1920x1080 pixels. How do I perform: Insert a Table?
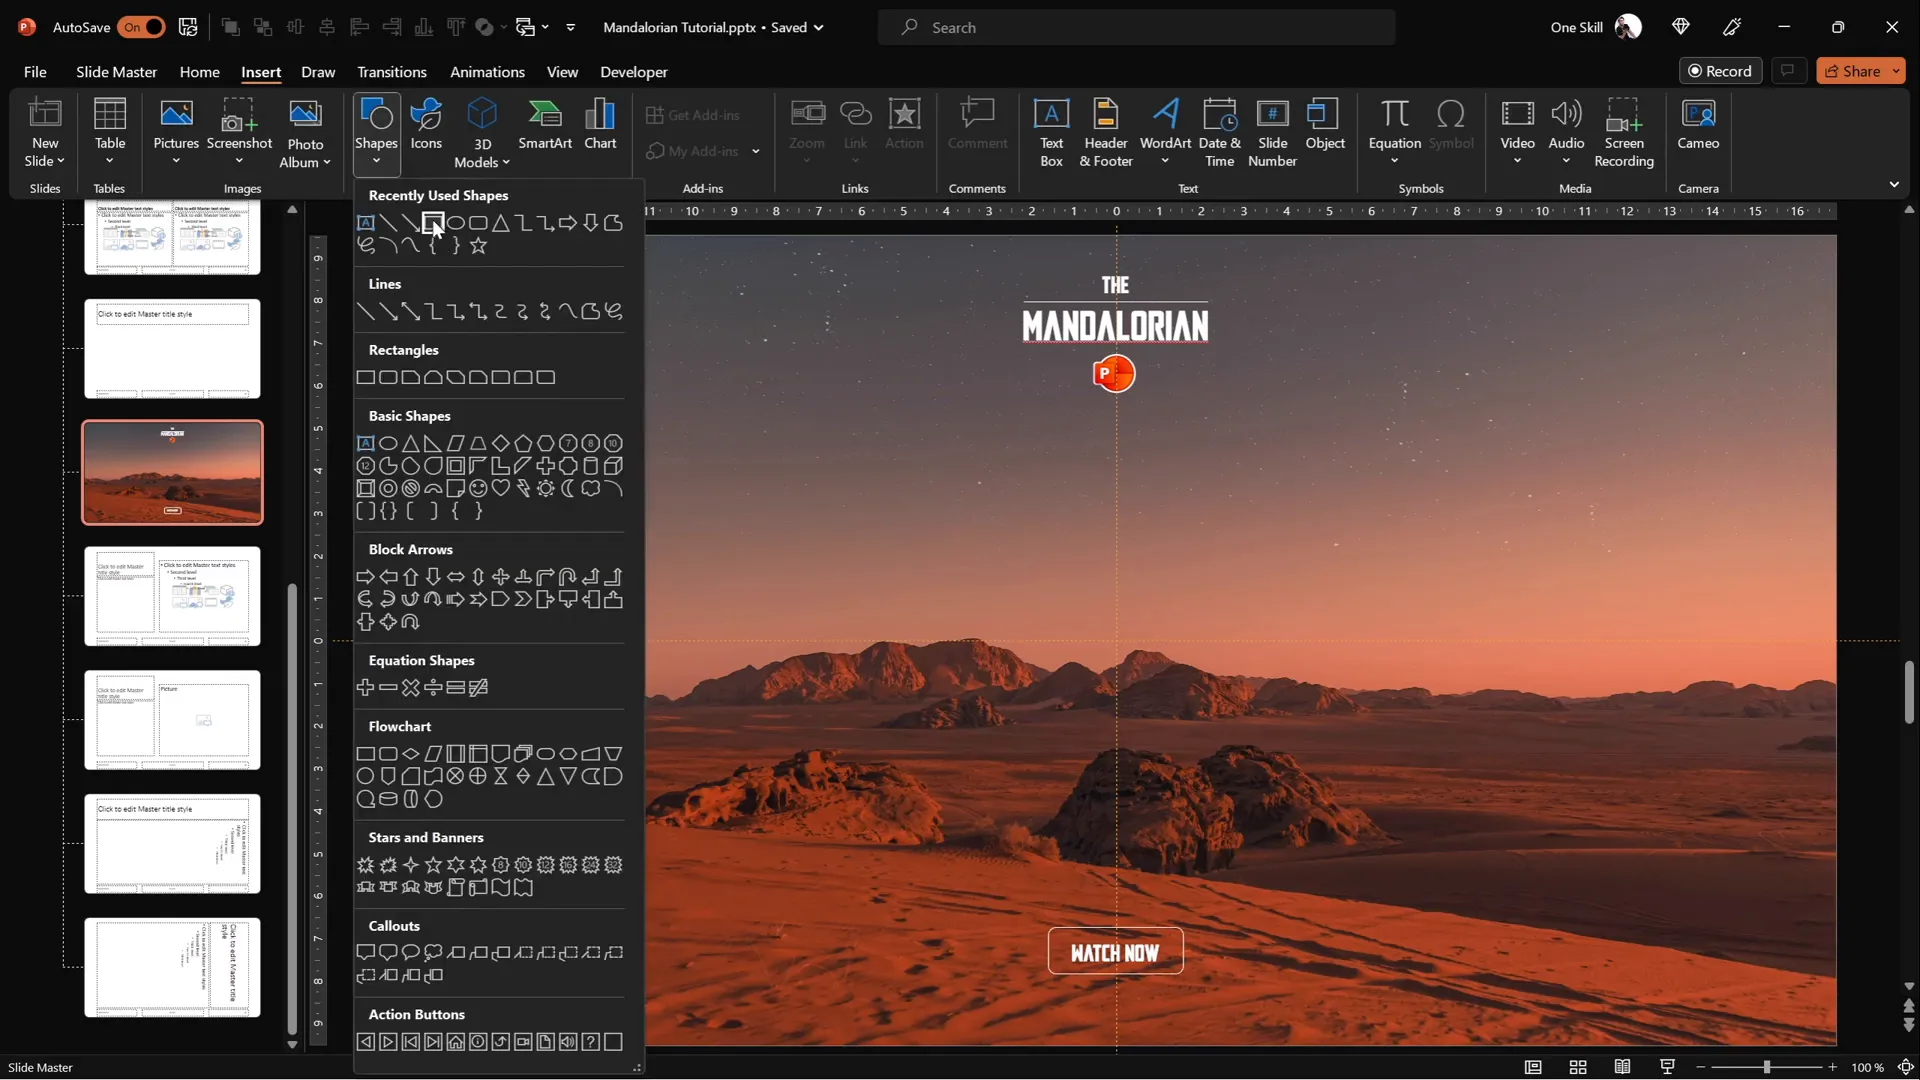click(110, 133)
